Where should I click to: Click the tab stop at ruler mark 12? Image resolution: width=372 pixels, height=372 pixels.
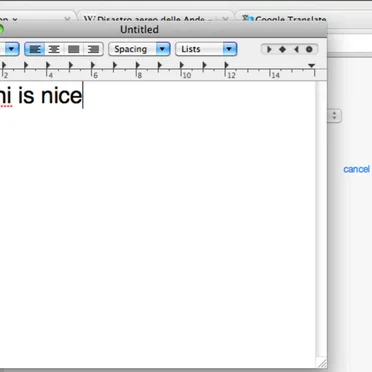(x=226, y=66)
